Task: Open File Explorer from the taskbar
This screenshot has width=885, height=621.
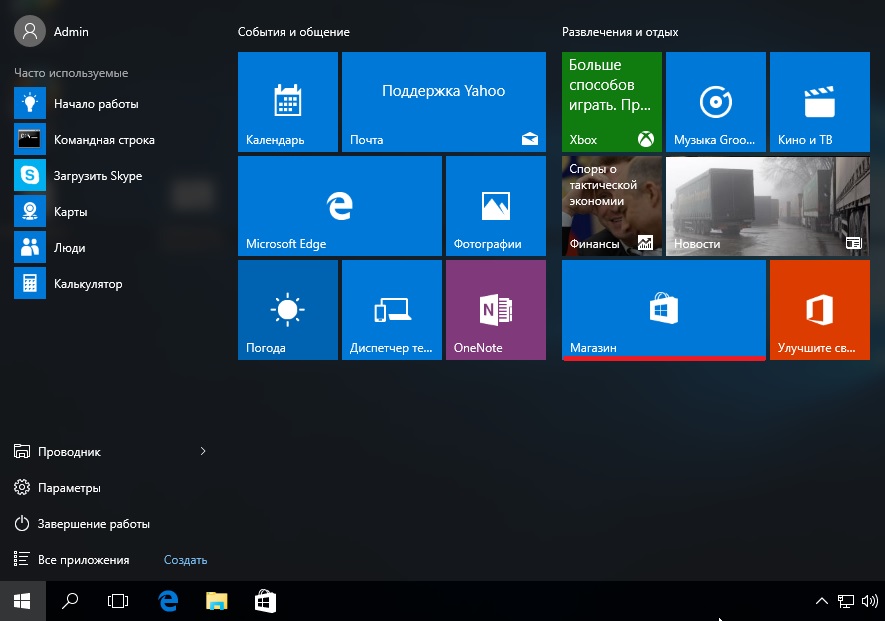Action: [217, 601]
